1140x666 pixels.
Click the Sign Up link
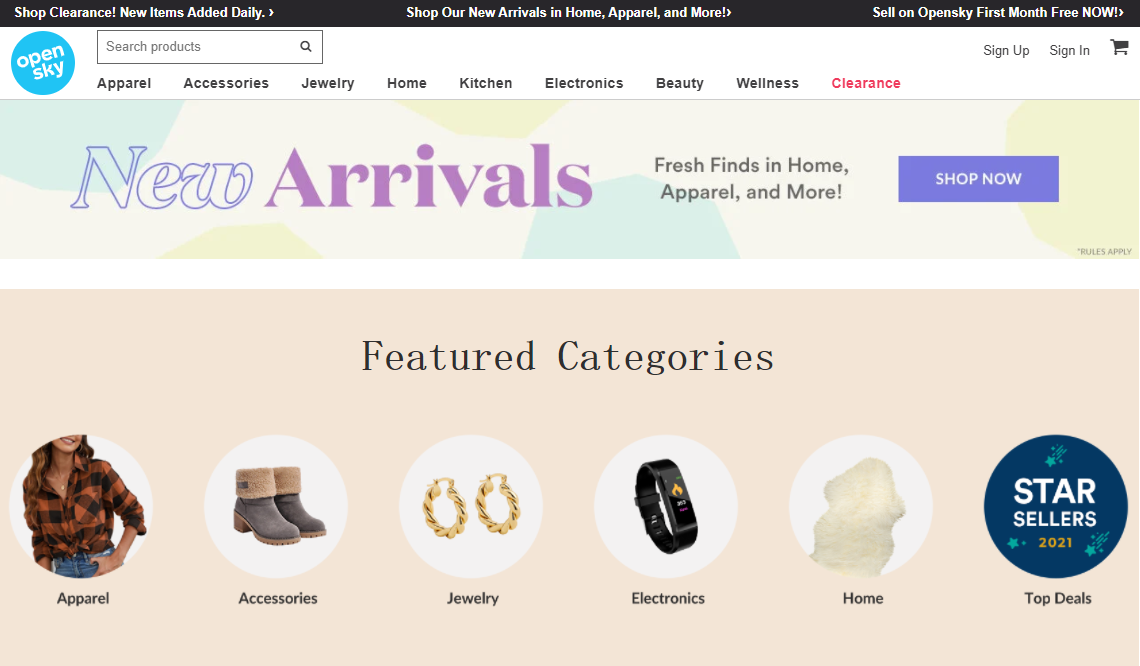(x=1006, y=50)
